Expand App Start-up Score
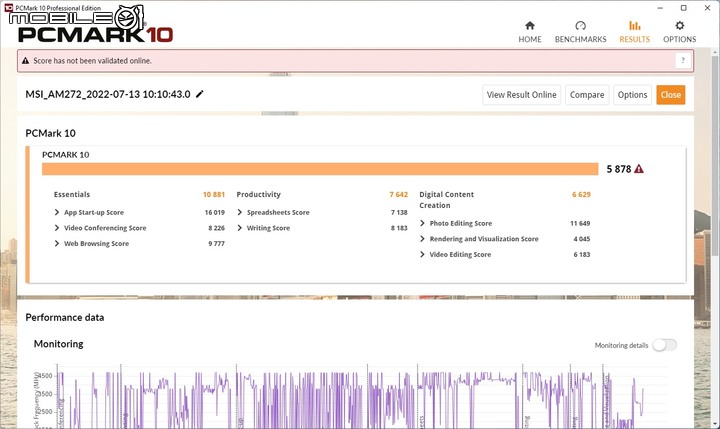 tap(57, 212)
